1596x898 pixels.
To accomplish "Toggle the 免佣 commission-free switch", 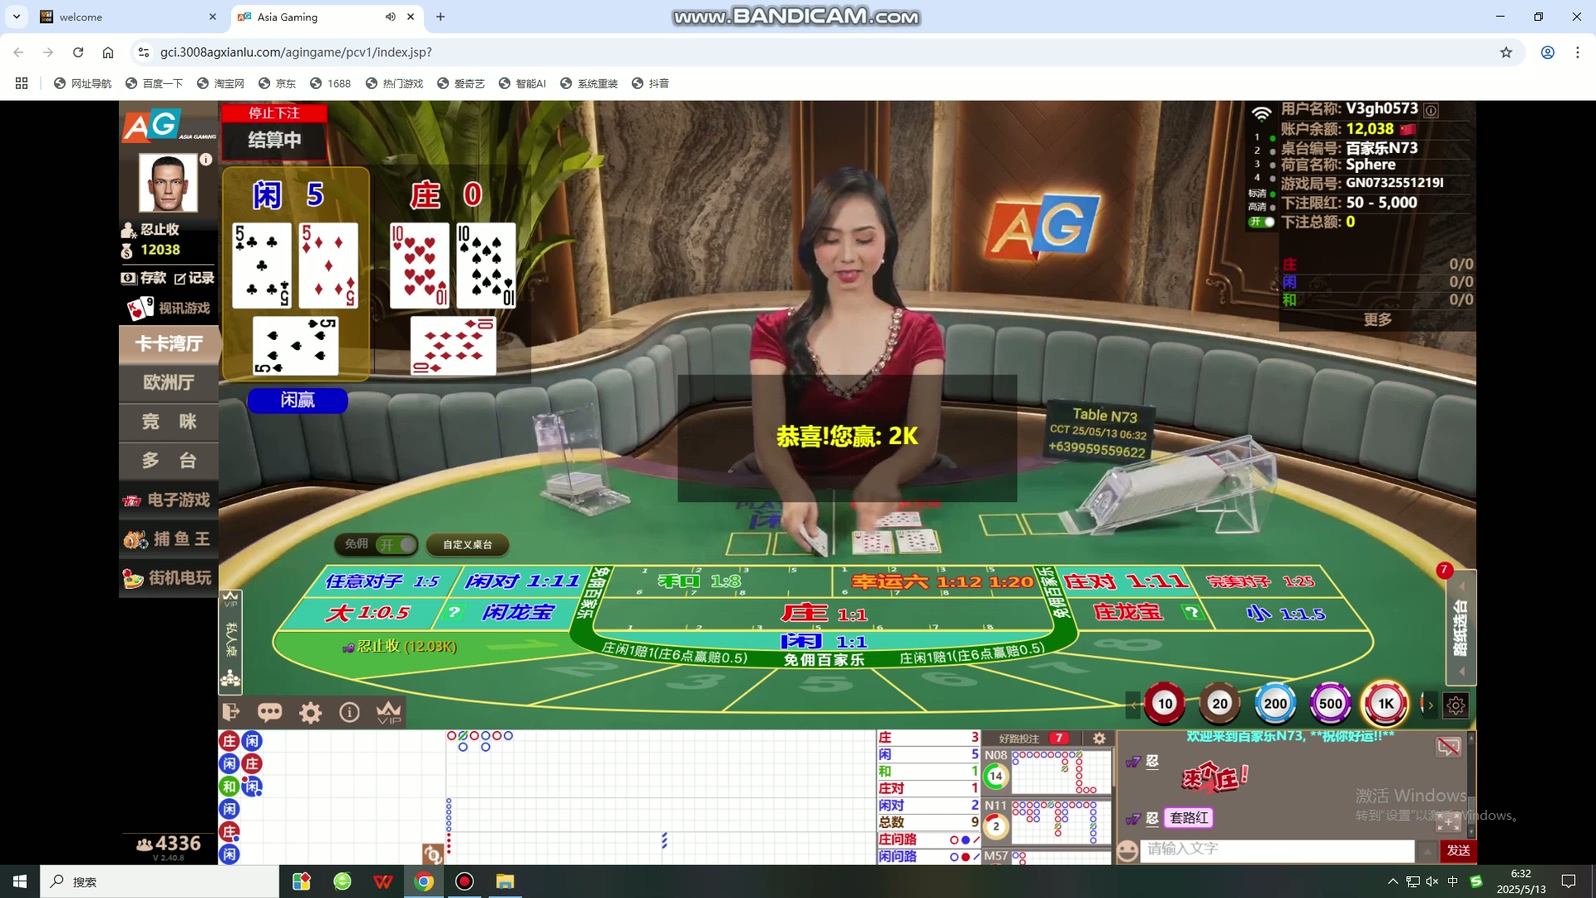I will pos(395,544).
